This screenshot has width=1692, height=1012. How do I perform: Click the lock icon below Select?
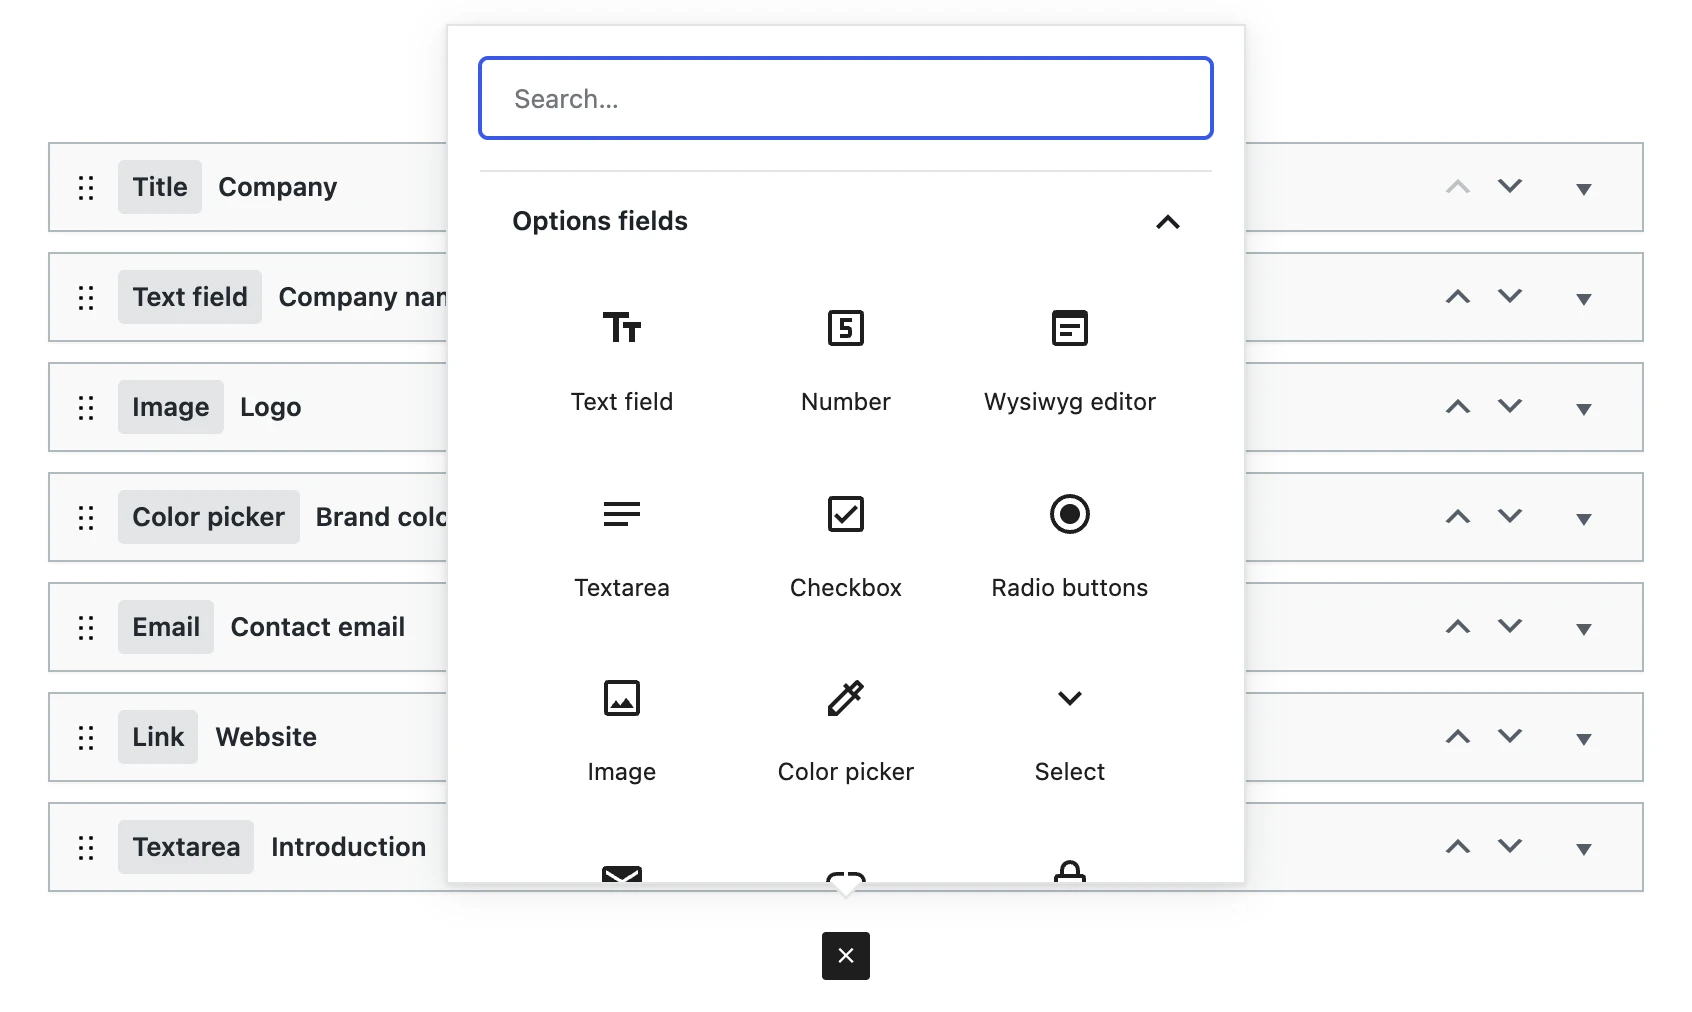[1070, 870]
